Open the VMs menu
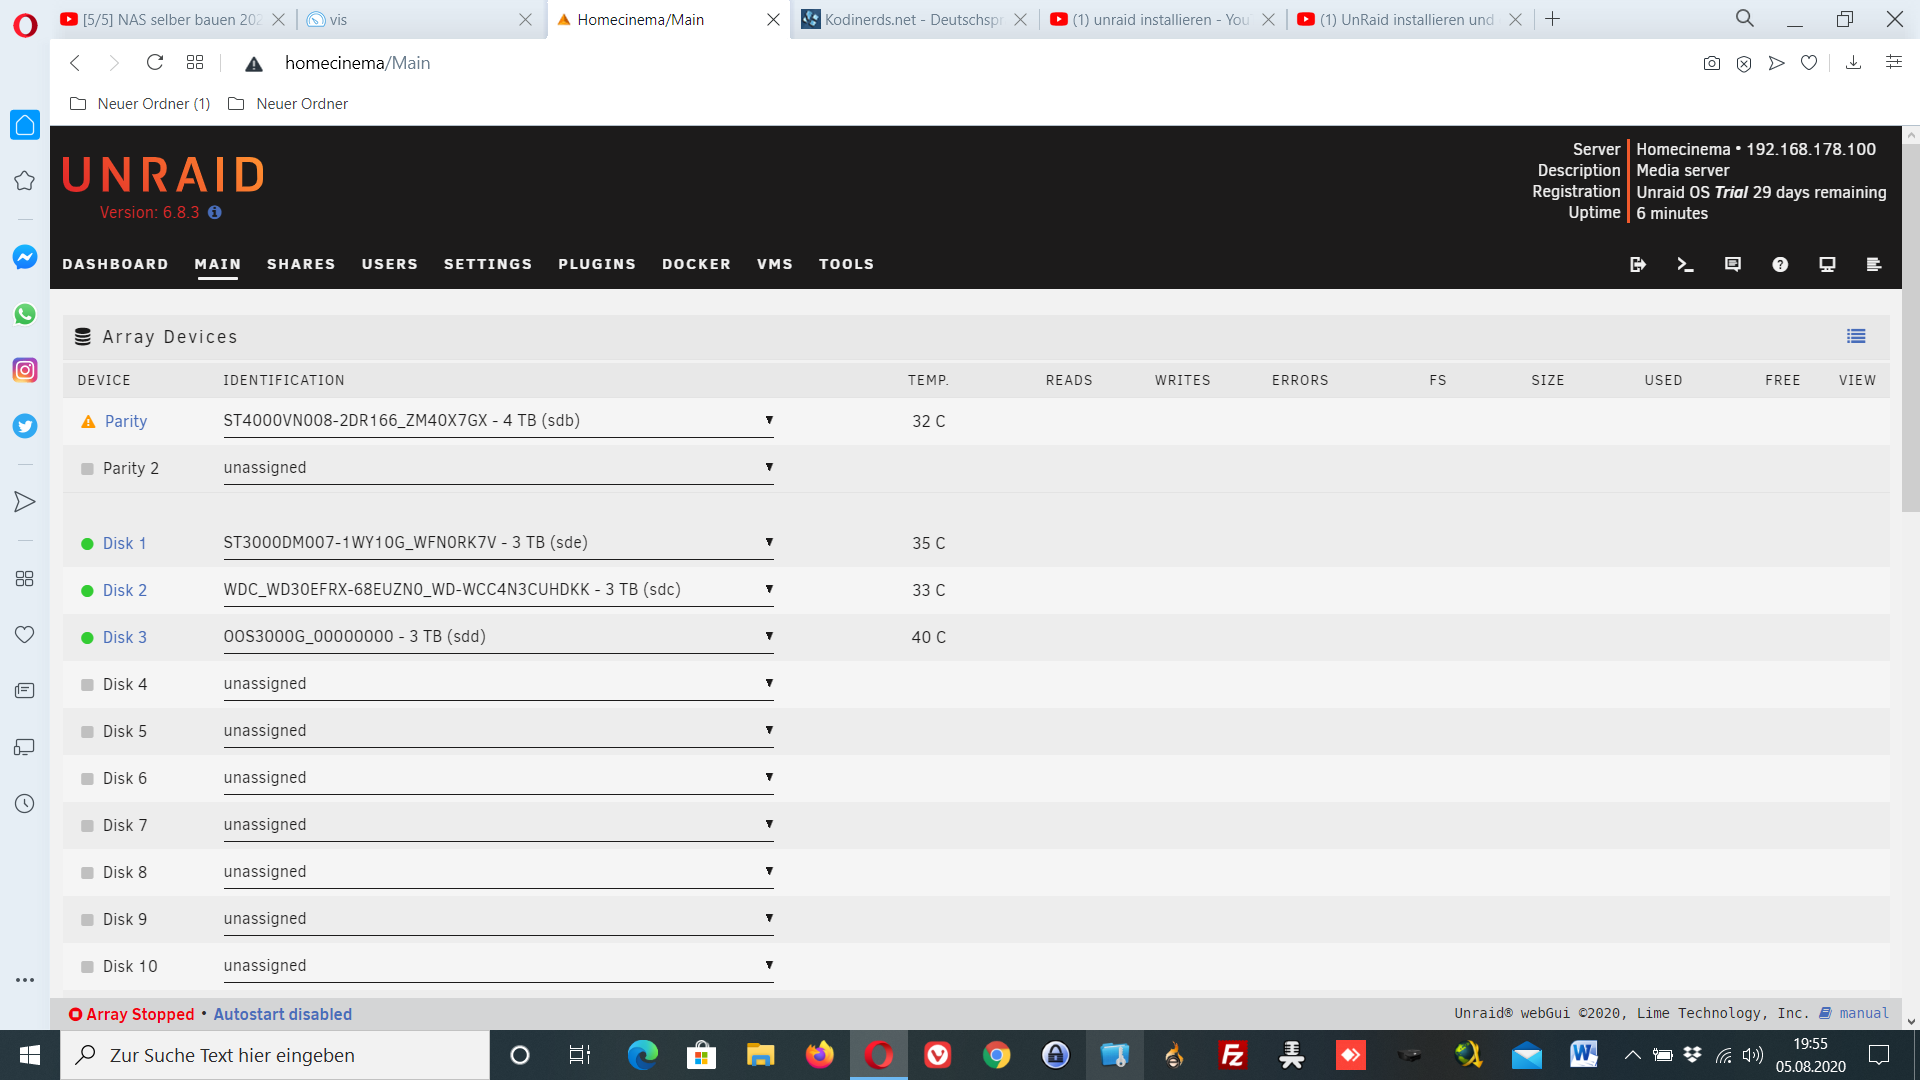1920x1080 pixels. (x=775, y=264)
